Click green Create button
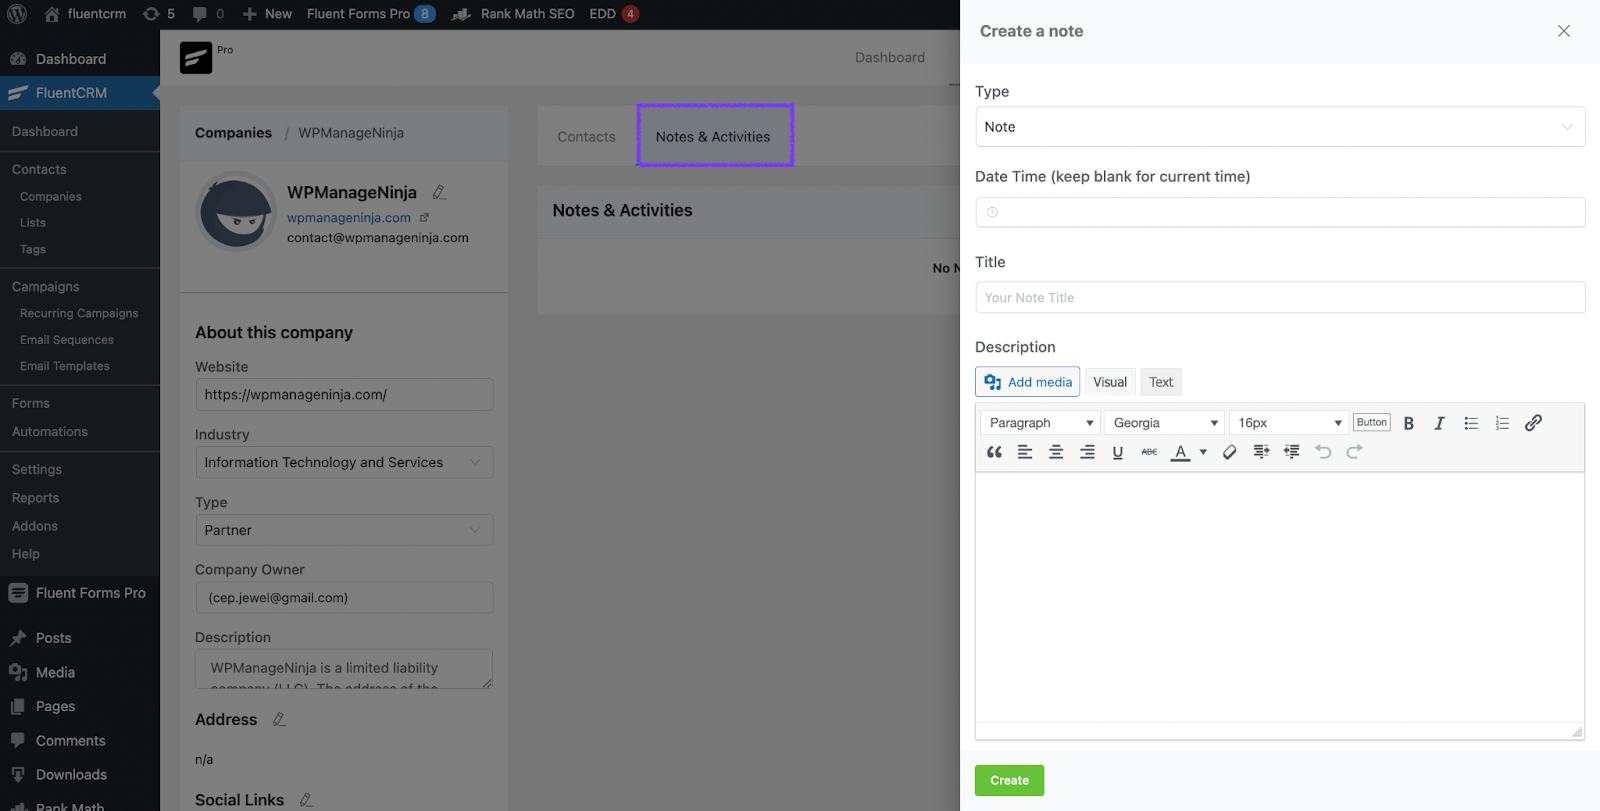 pos(1009,781)
